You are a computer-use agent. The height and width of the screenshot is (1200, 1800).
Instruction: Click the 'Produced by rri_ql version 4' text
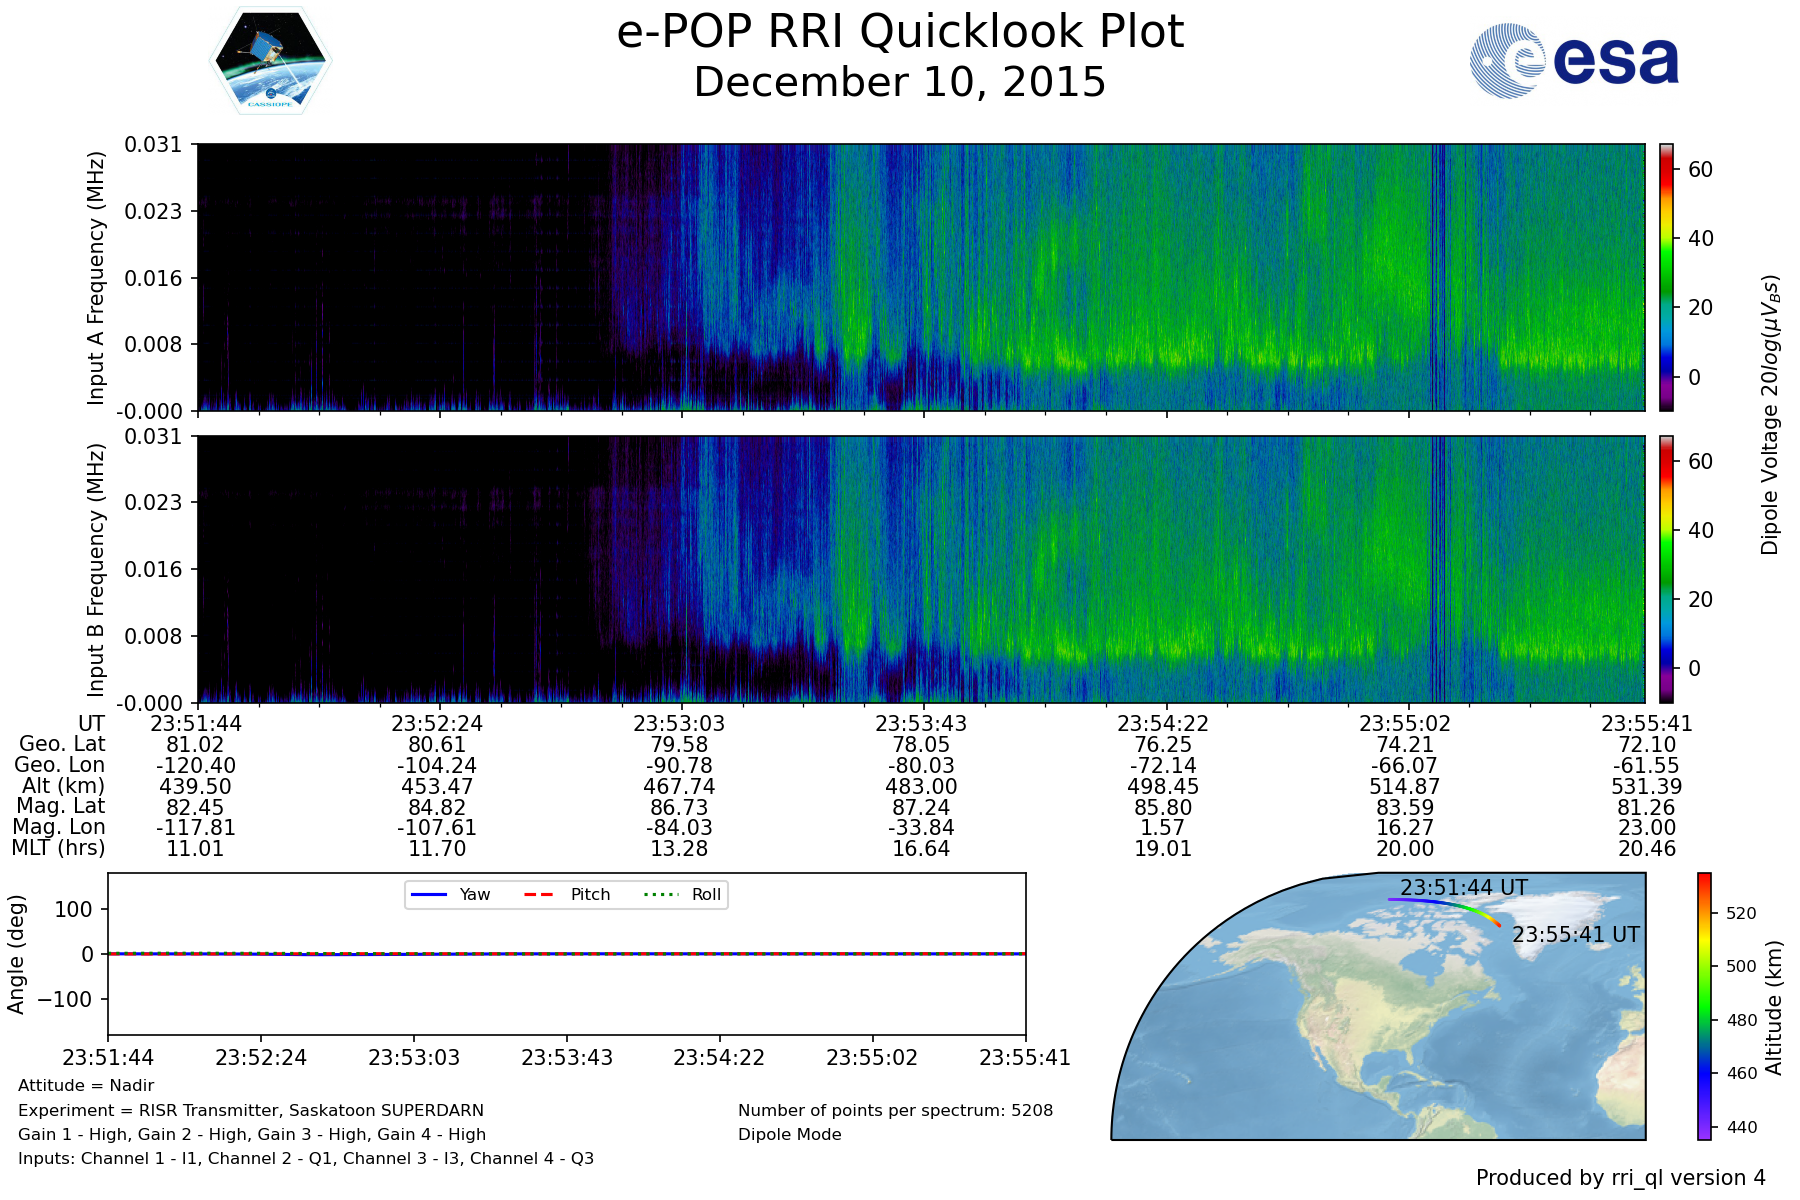[x=1620, y=1178]
